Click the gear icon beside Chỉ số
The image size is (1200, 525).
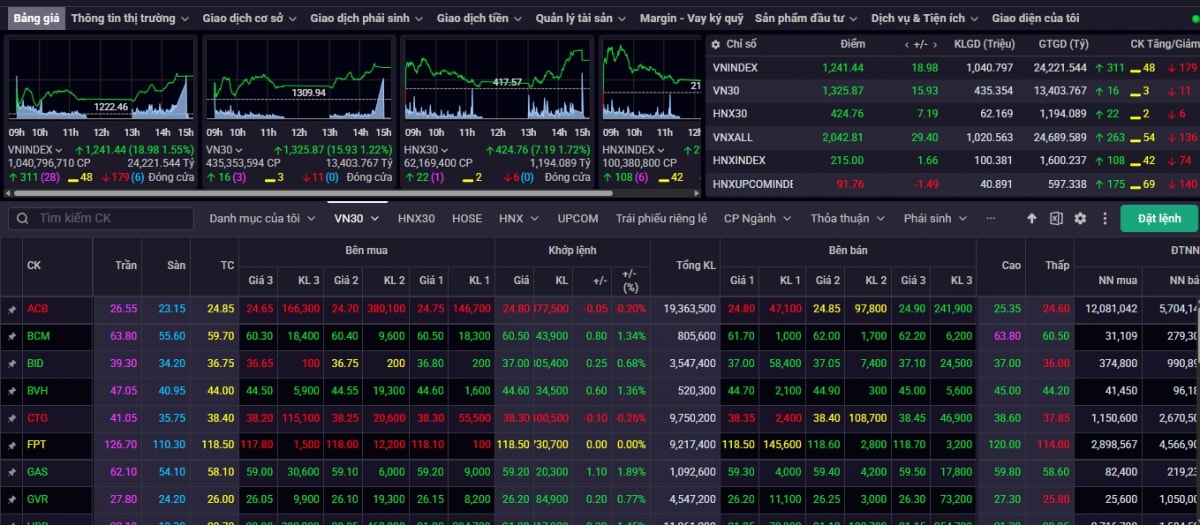(x=714, y=44)
